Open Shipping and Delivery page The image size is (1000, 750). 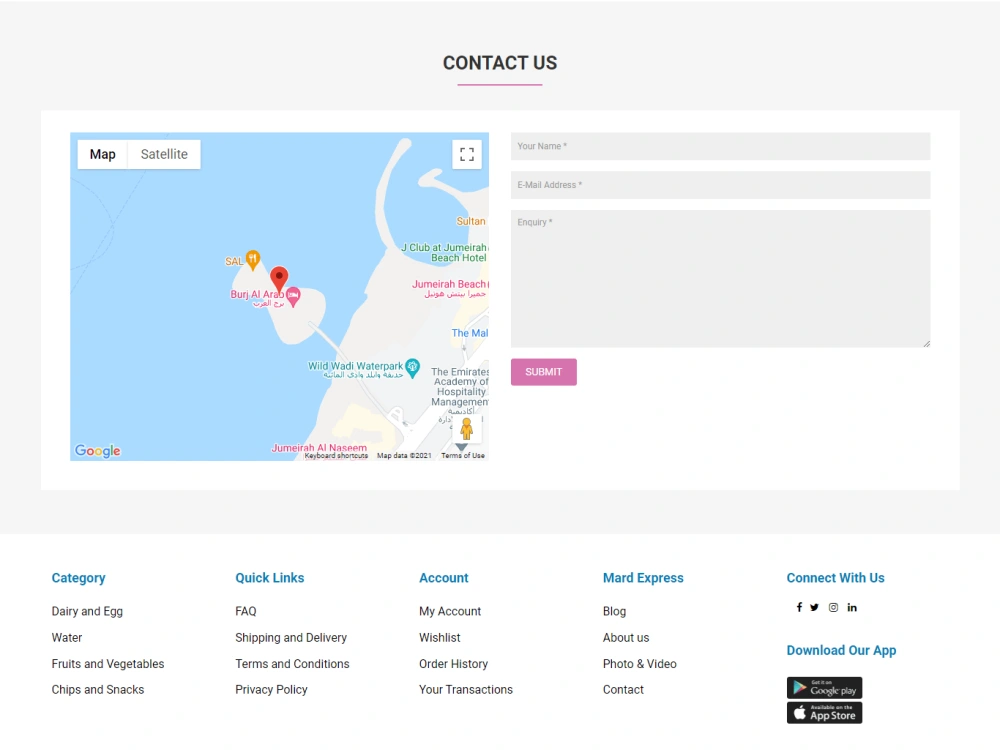[x=291, y=637]
